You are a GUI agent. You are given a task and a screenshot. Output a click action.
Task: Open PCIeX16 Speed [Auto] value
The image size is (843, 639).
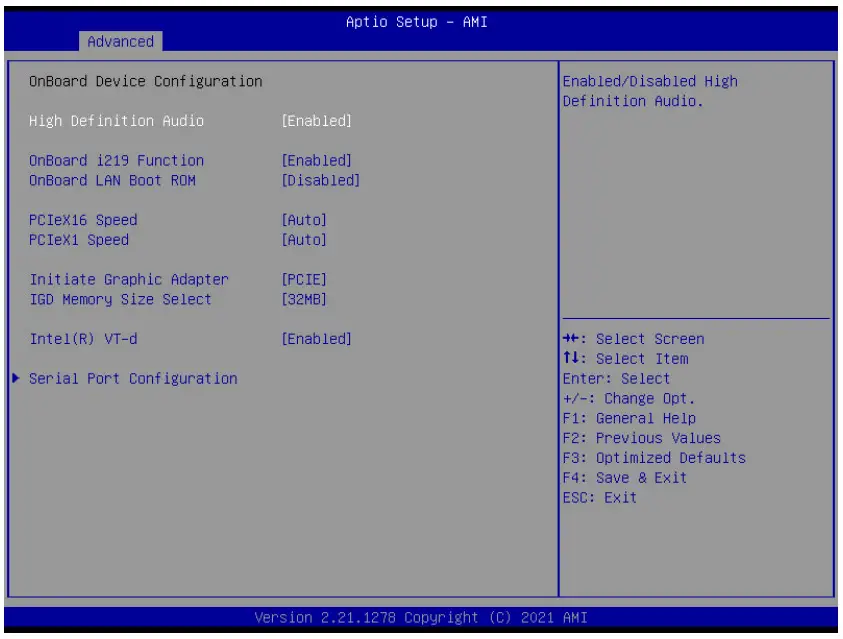click(x=304, y=220)
